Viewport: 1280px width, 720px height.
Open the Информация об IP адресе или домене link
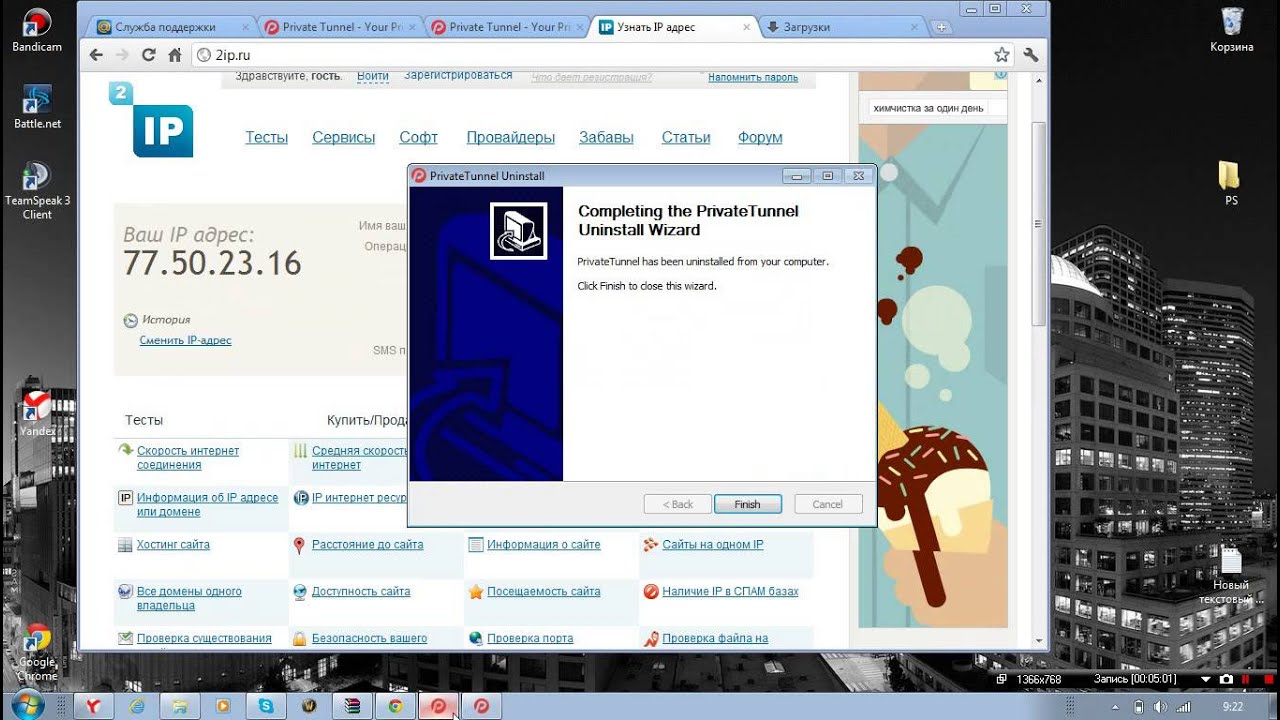208,505
